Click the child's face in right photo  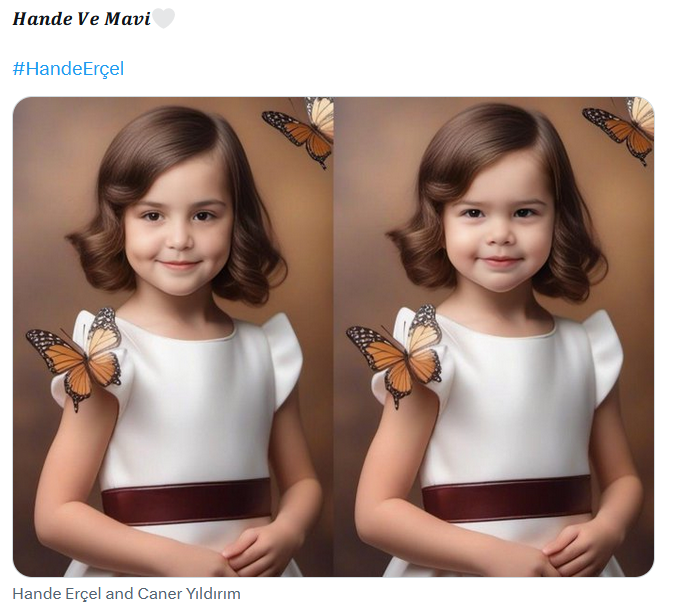pyautogui.click(x=500, y=230)
